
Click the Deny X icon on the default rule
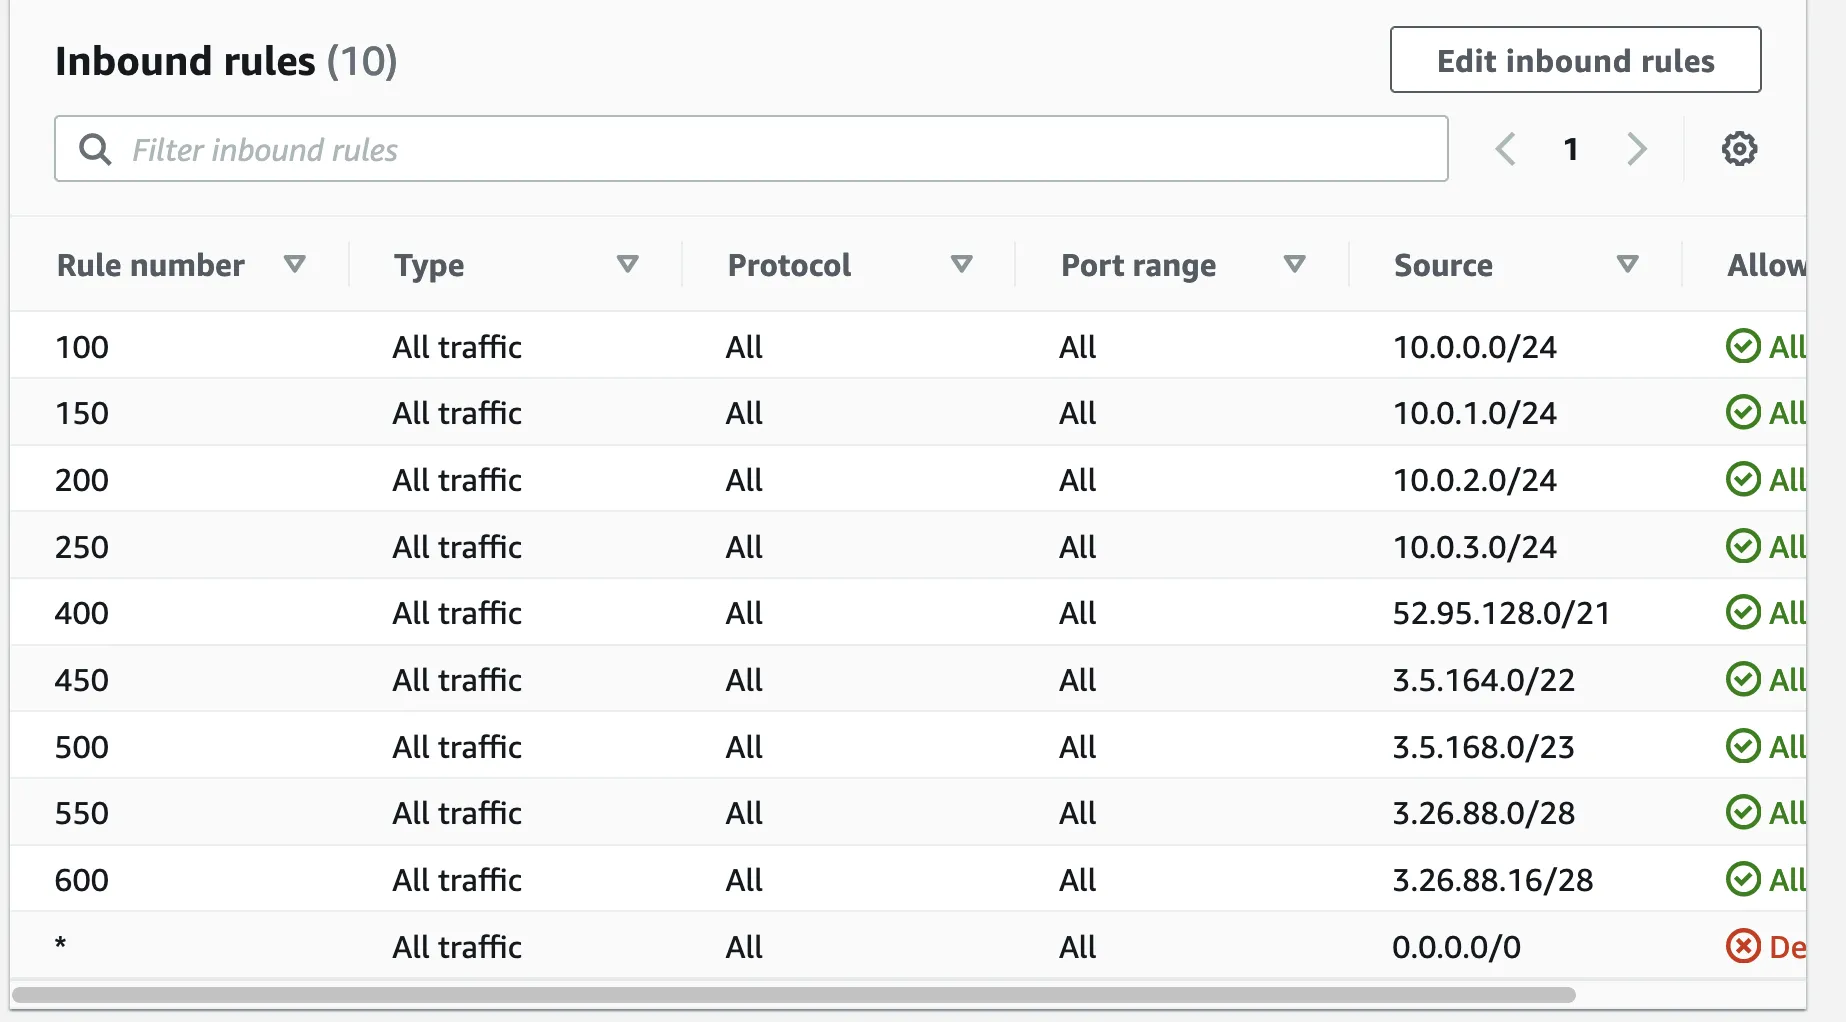click(1743, 946)
